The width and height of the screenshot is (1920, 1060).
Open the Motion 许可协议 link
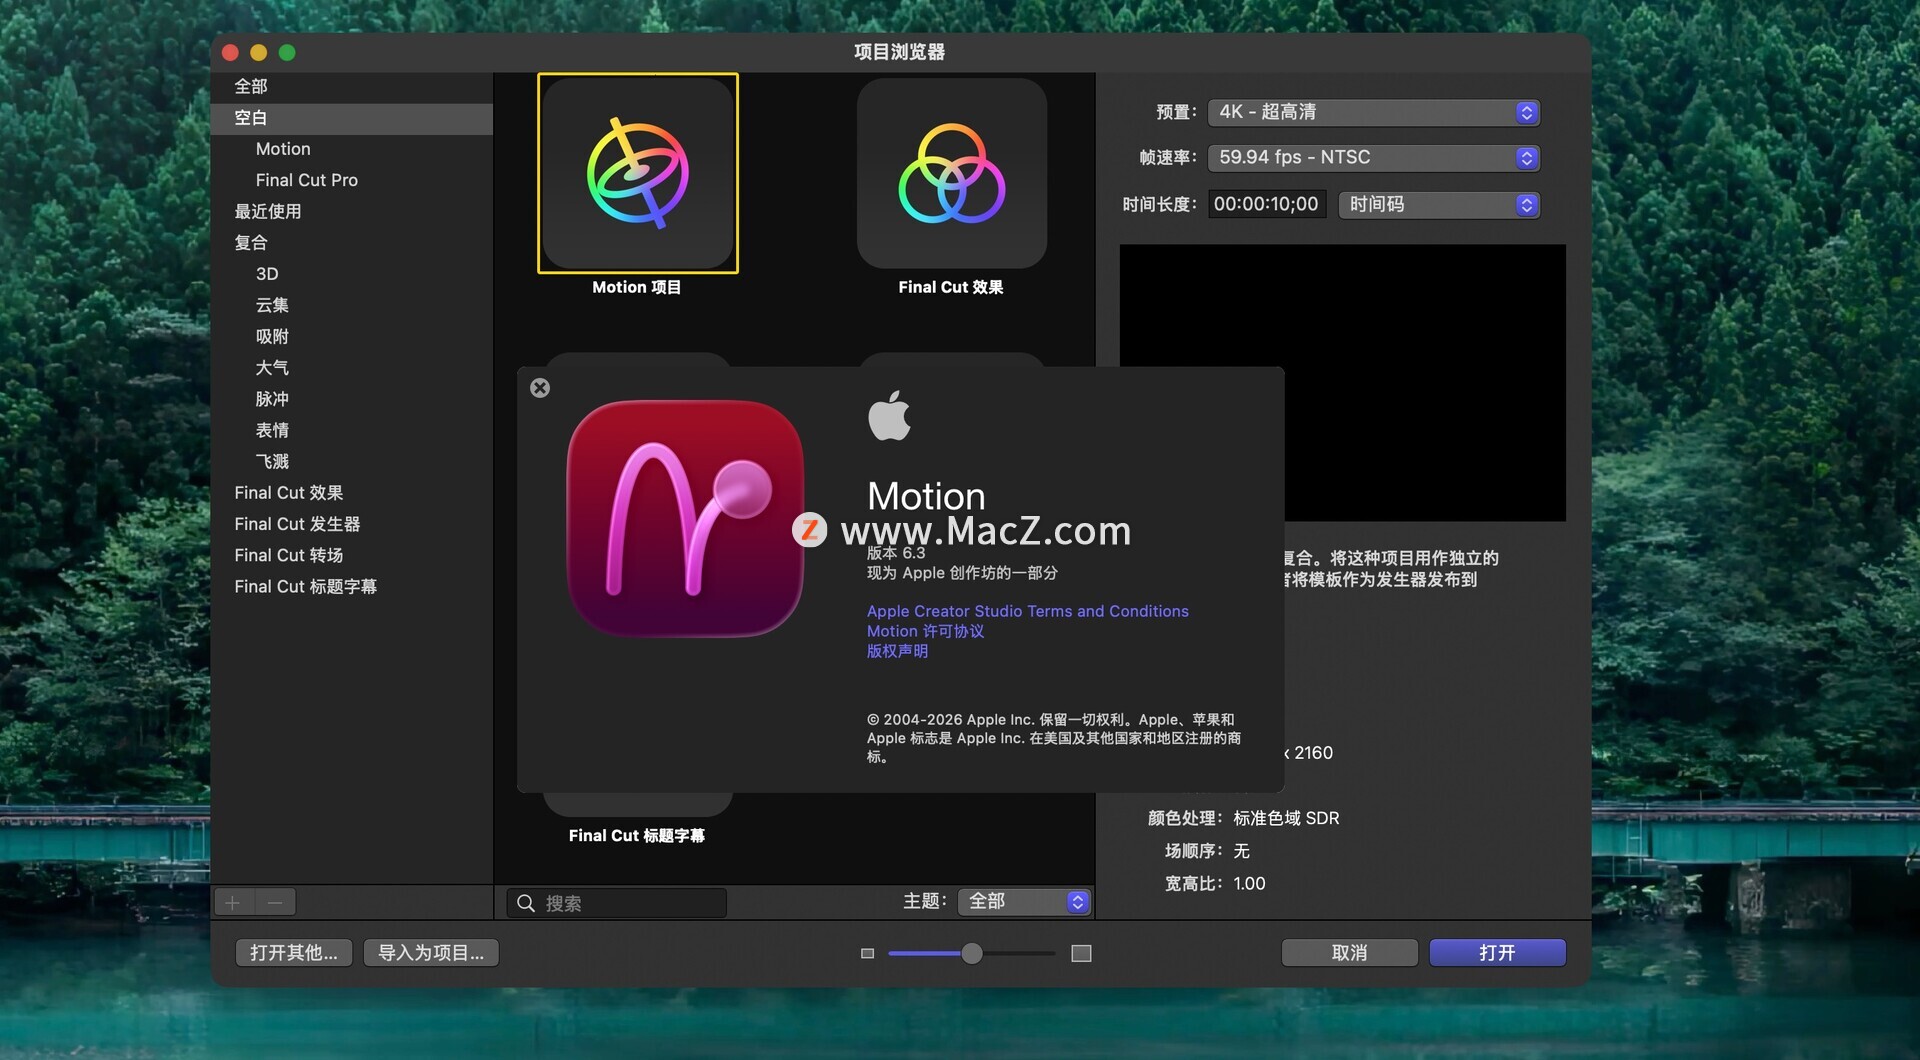925,631
